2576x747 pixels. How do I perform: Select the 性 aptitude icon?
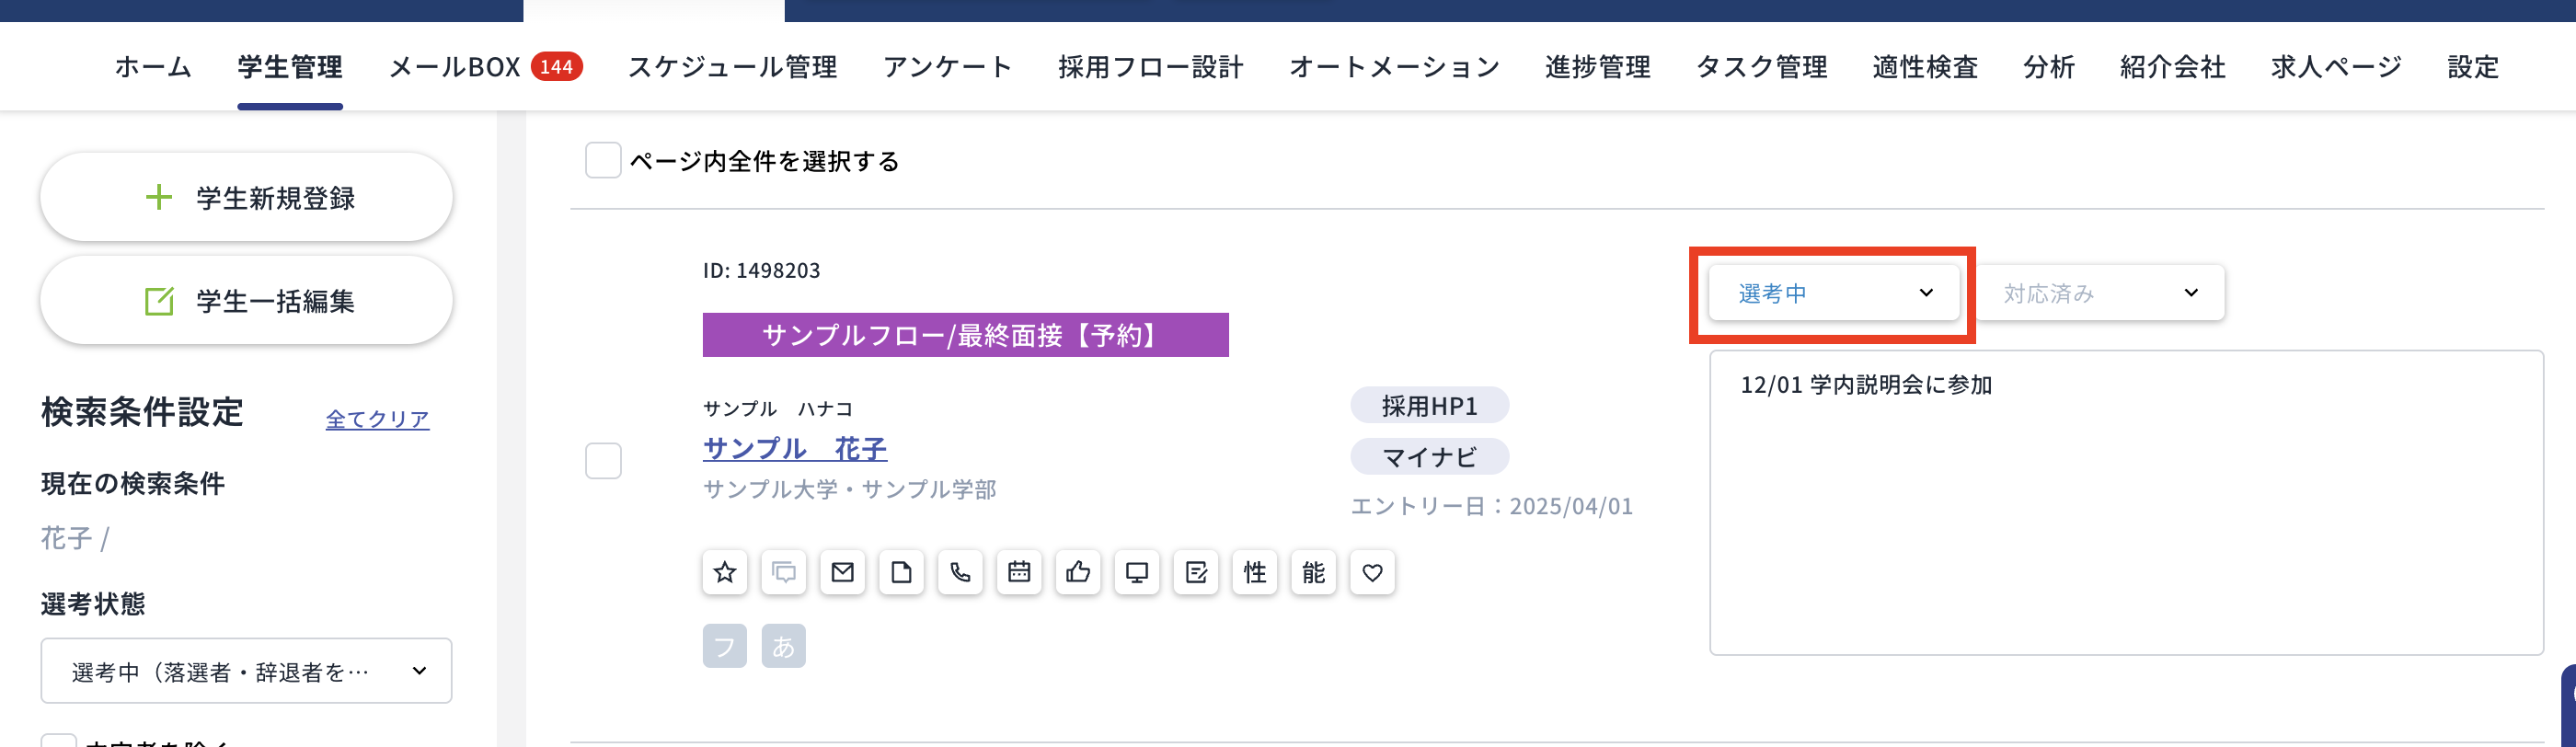click(x=1254, y=572)
